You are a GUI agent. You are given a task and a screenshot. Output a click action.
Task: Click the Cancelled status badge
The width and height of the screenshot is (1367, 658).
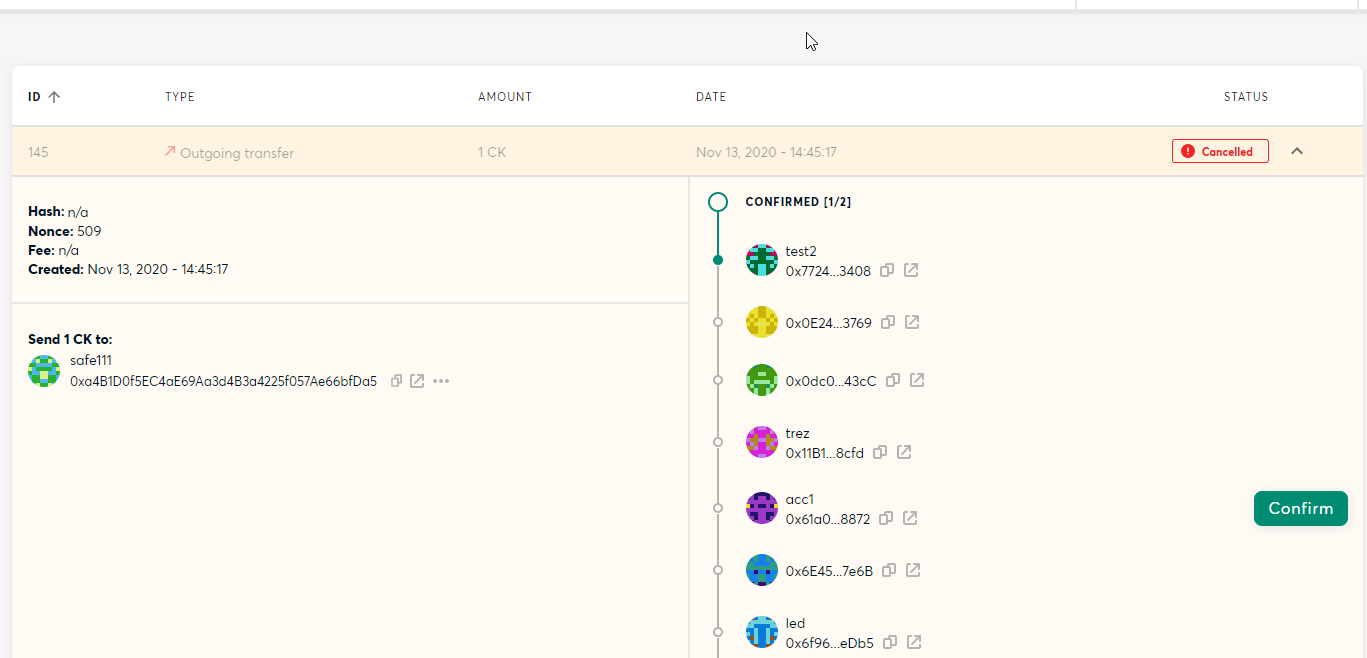click(1220, 151)
